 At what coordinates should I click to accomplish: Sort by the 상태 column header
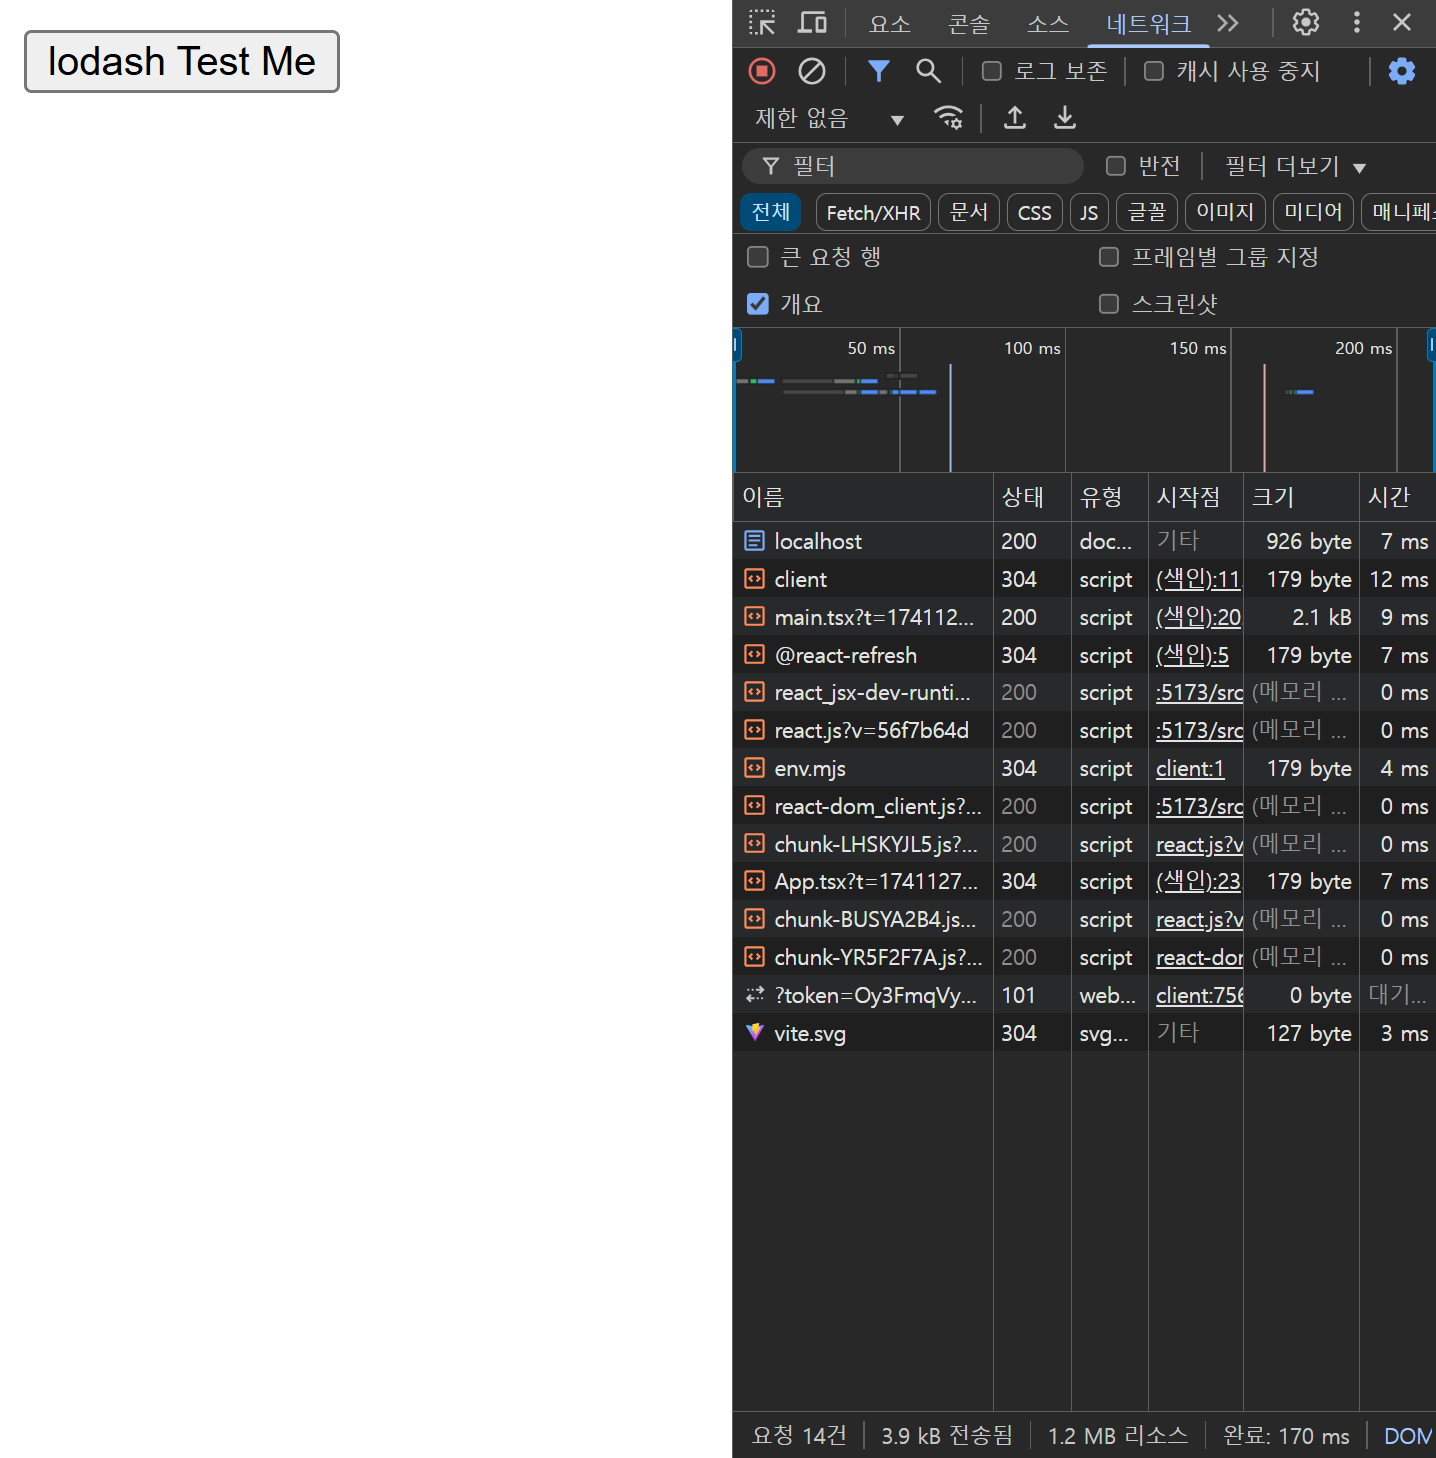click(1032, 497)
